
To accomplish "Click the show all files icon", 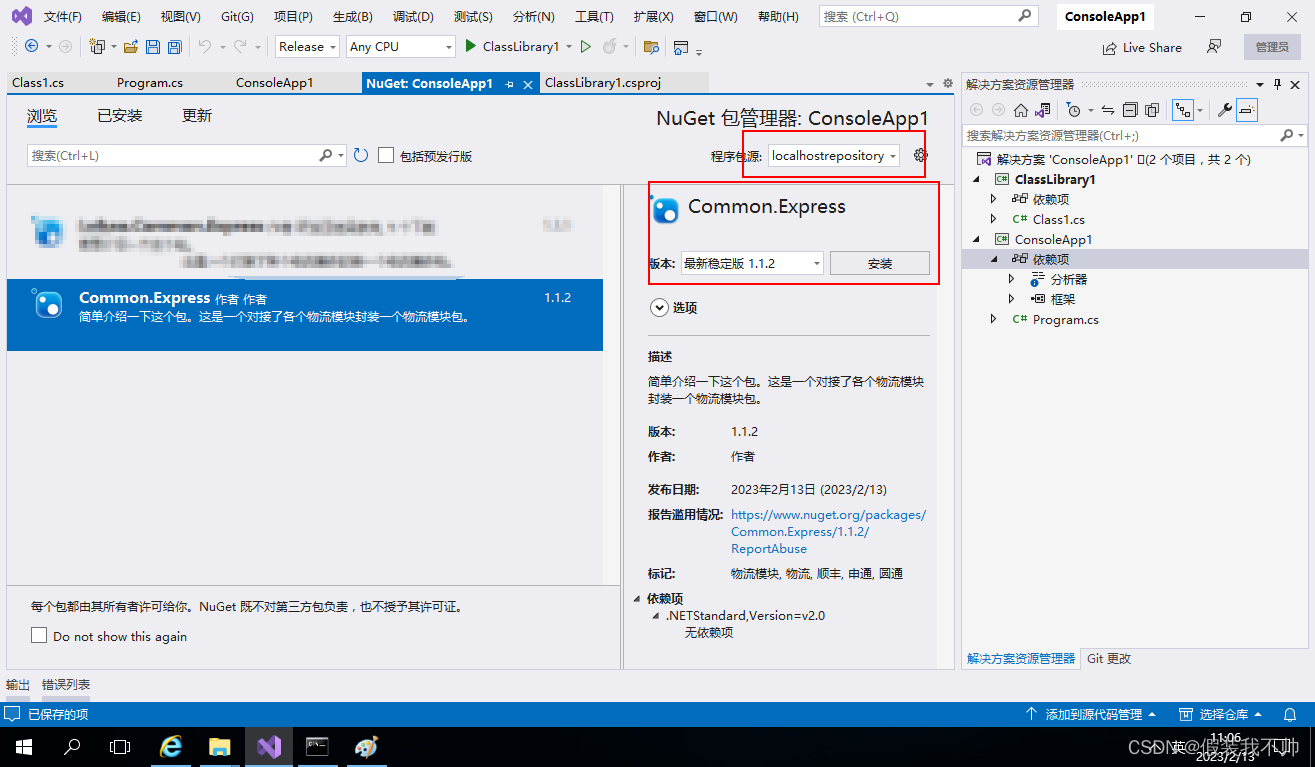I will coord(1152,110).
